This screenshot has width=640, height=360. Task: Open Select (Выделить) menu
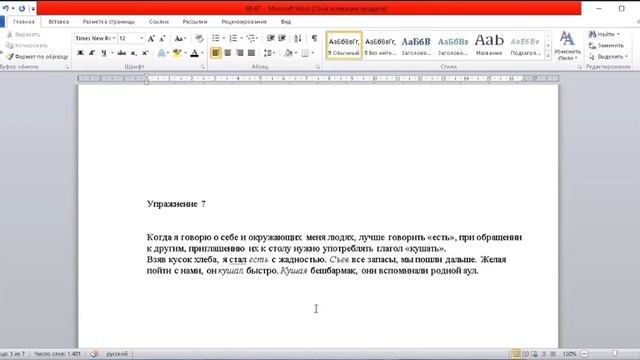point(608,56)
